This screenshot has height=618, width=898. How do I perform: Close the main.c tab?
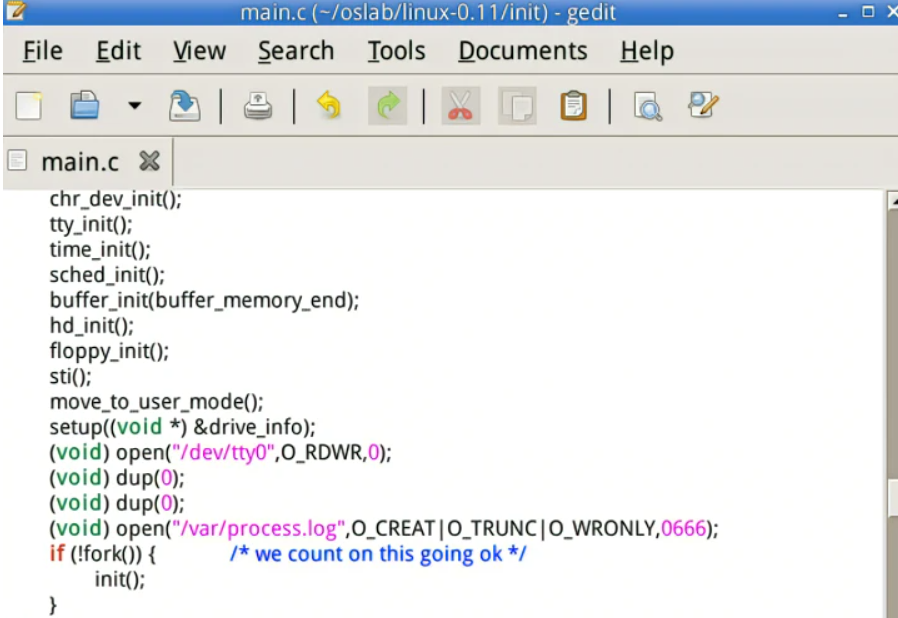(x=149, y=161)
